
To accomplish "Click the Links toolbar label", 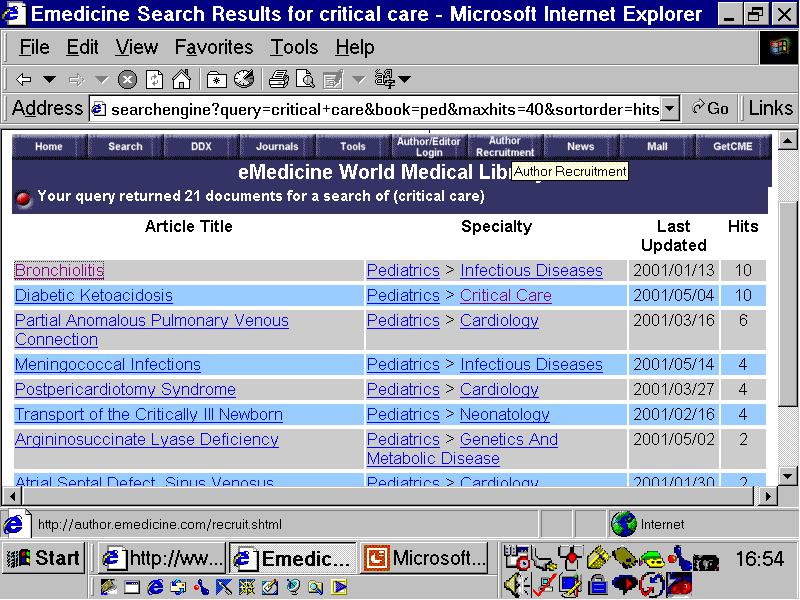I will [x=770, y=109].
